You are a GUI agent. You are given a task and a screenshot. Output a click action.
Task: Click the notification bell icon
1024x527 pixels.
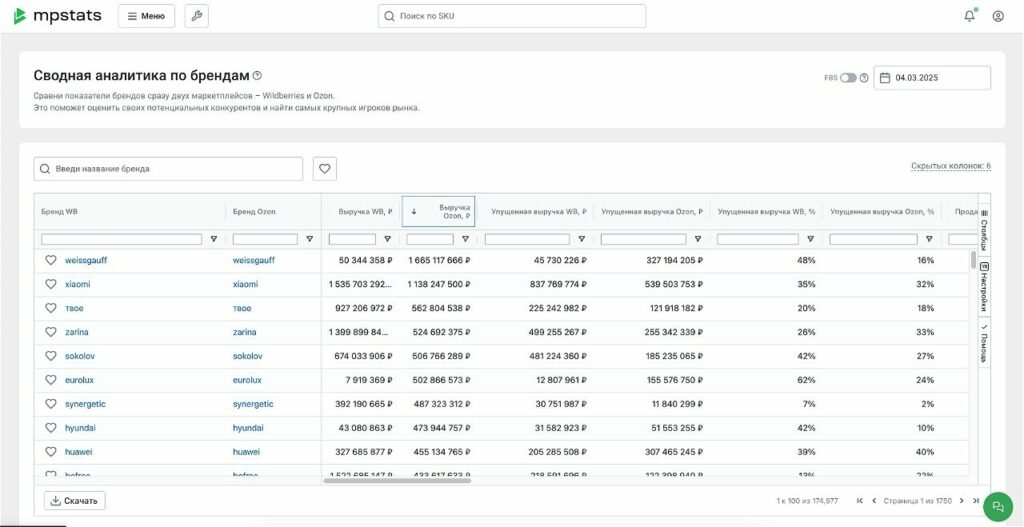pos(969,16)
